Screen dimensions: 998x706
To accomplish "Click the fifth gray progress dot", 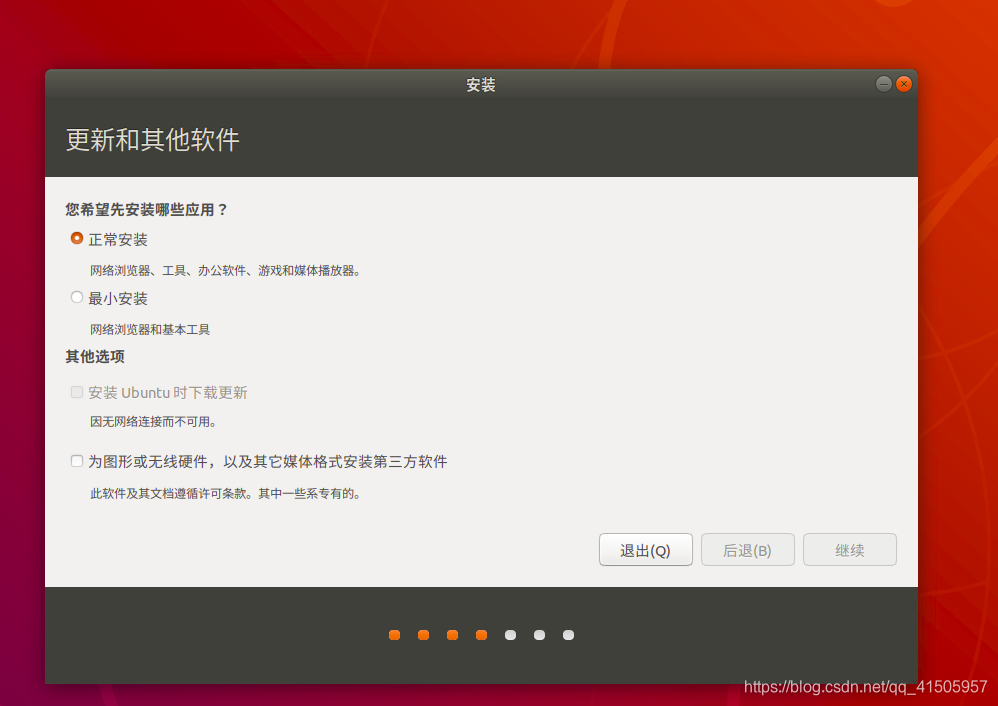I will pyautogui.click(x=510, y=634).
